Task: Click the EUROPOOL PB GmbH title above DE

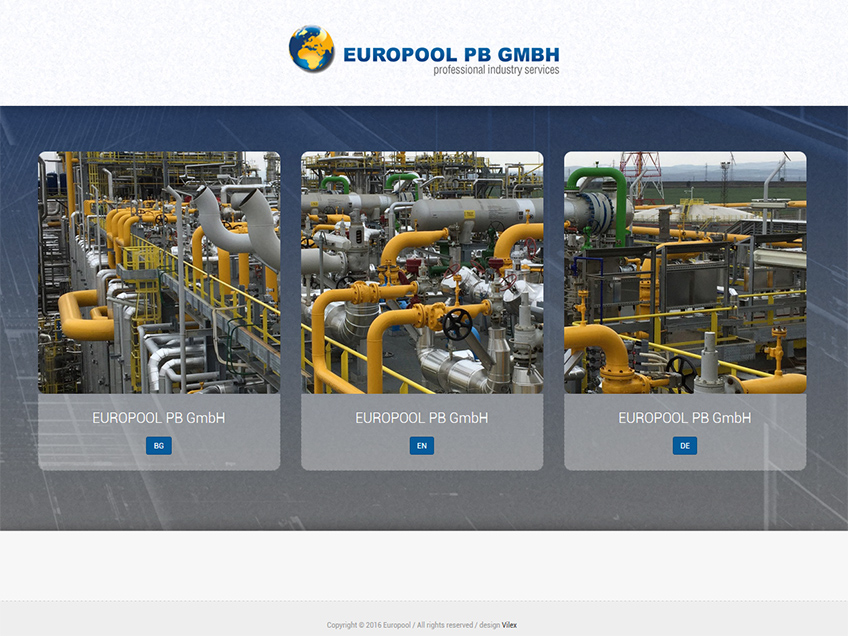Action: click(x=685, y=418)
